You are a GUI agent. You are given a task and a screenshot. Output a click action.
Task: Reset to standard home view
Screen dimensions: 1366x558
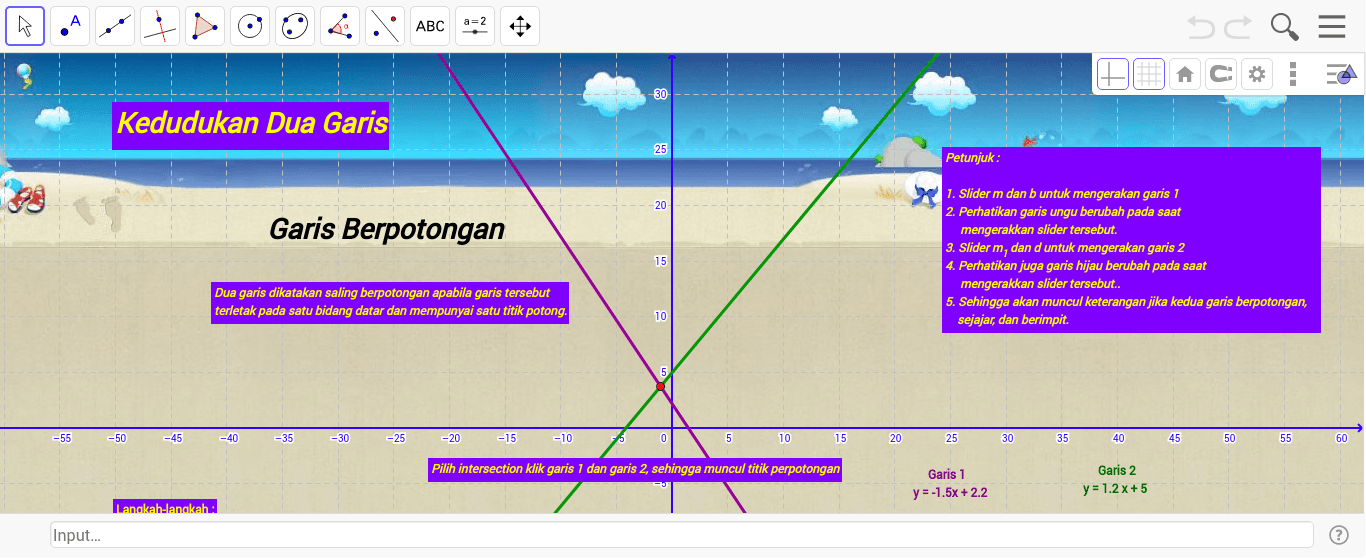pos(1185,74)
